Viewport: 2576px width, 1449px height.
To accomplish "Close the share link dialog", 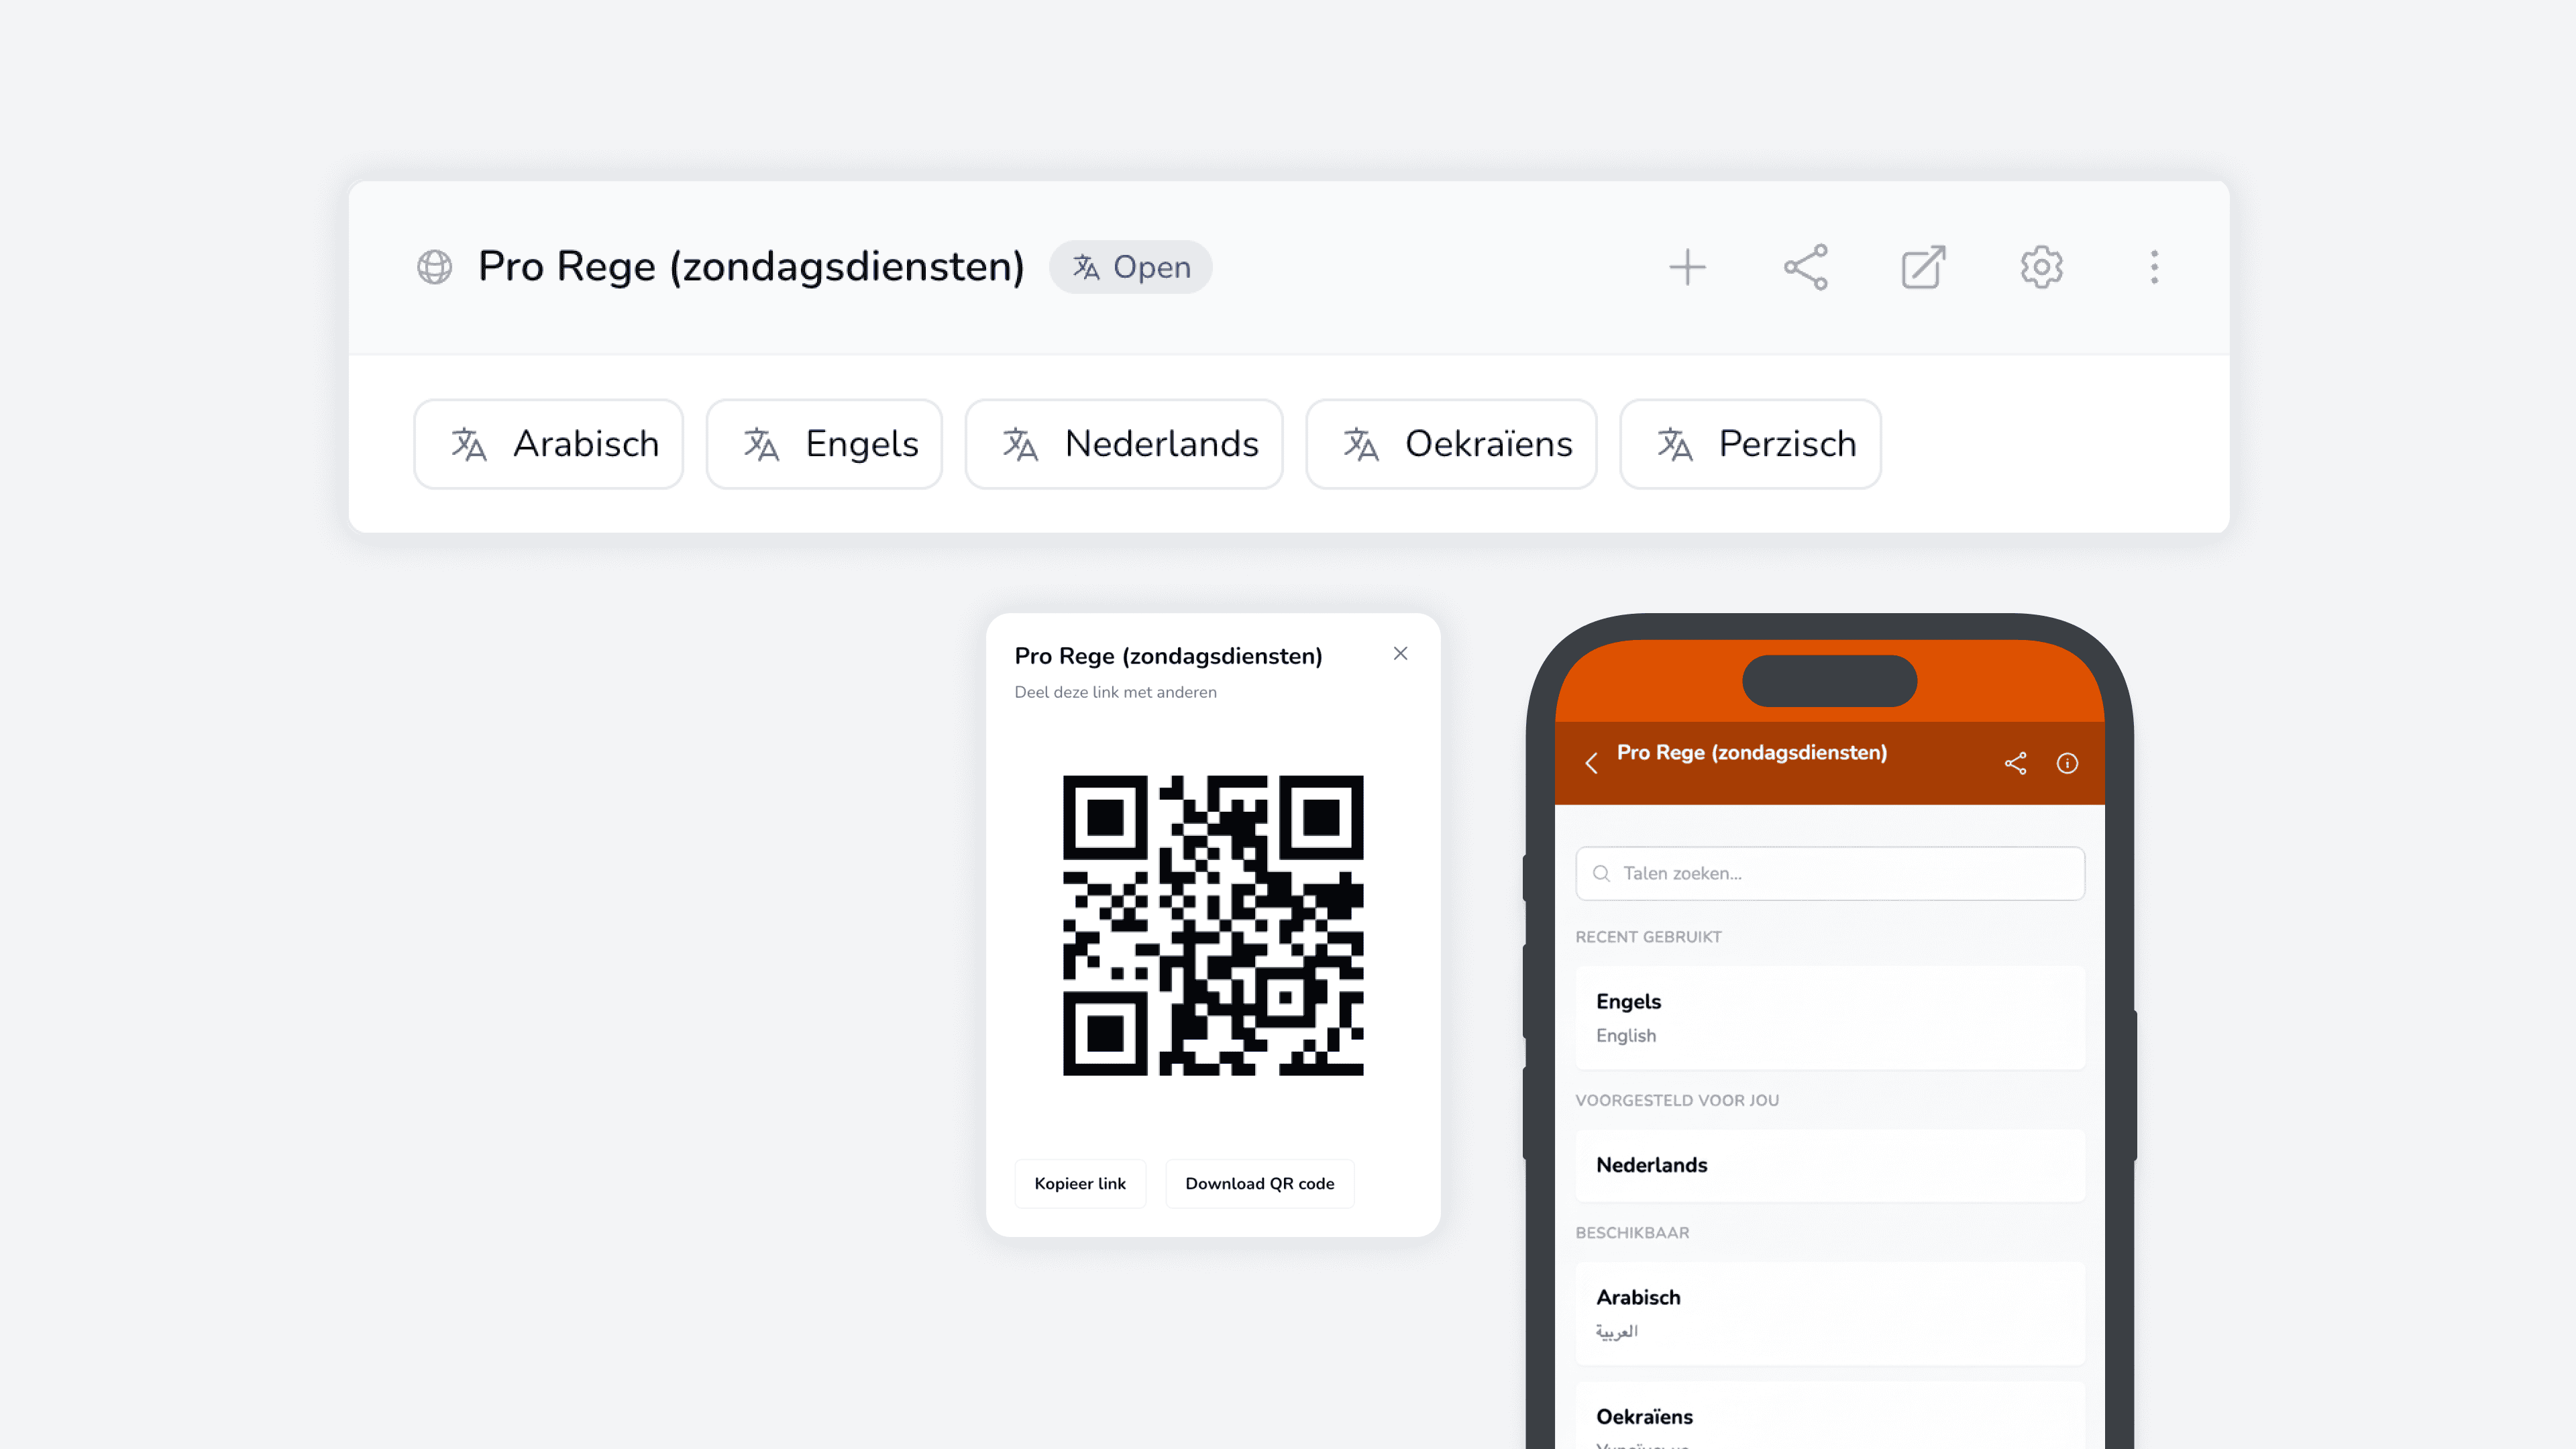I will coord(1400,654).
